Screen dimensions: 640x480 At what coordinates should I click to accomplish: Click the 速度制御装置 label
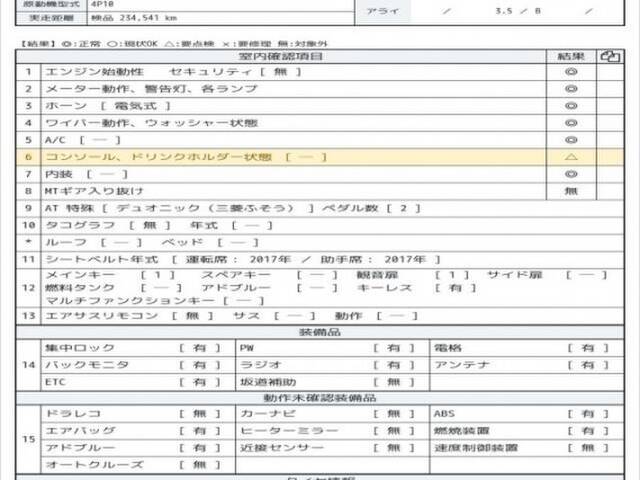476,448
